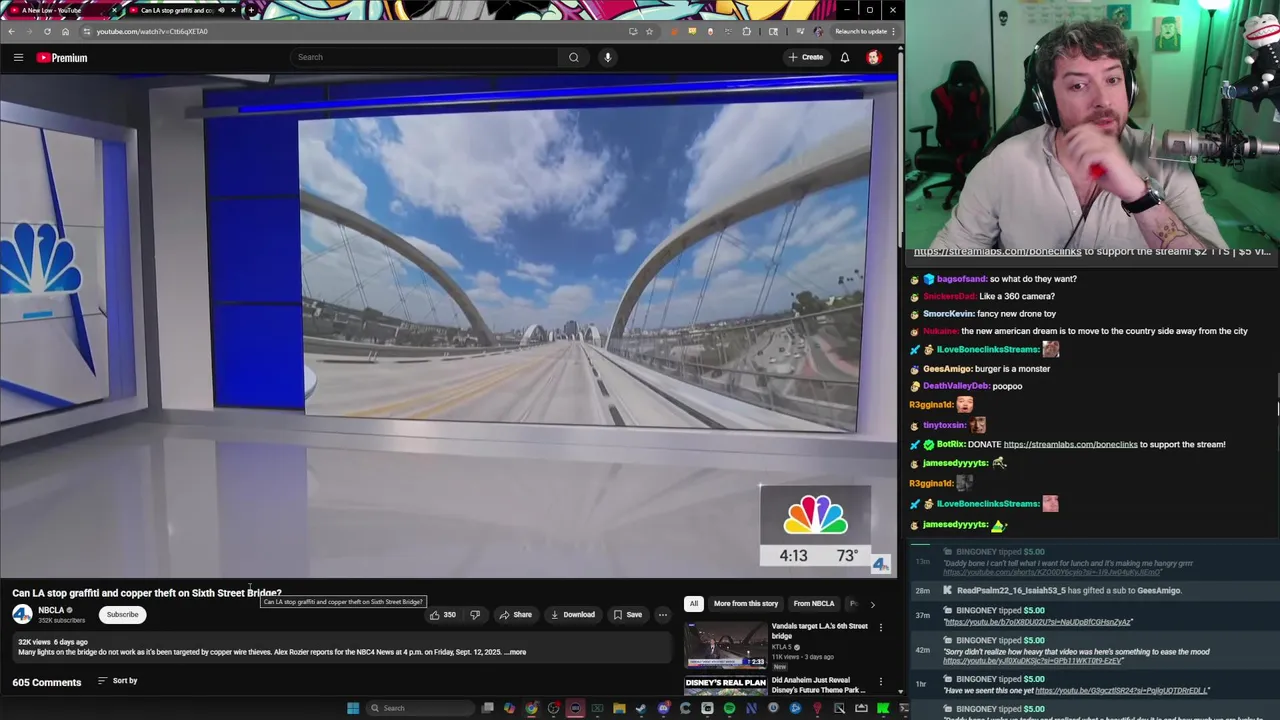
Task: Open Chrome from the taskbar
Action: point(531,708)
